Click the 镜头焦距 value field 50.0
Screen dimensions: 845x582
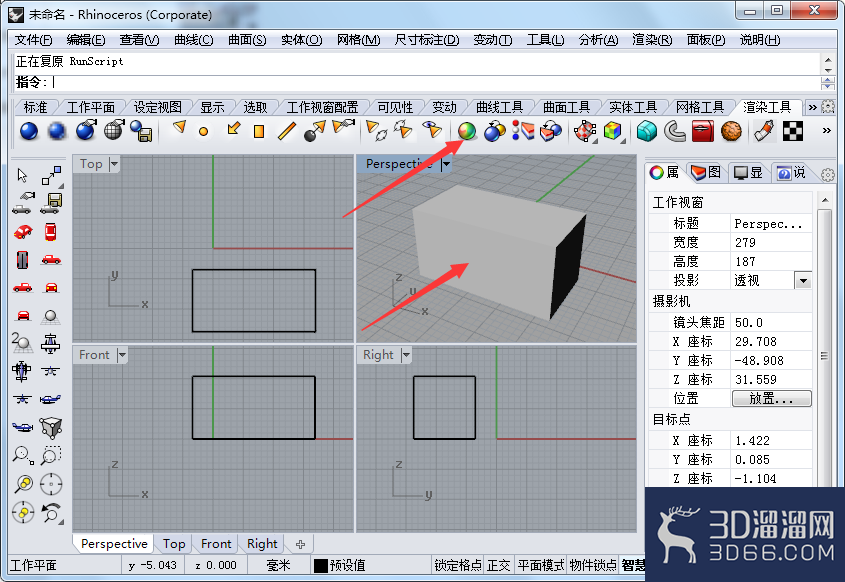click(x=771, y=322)
